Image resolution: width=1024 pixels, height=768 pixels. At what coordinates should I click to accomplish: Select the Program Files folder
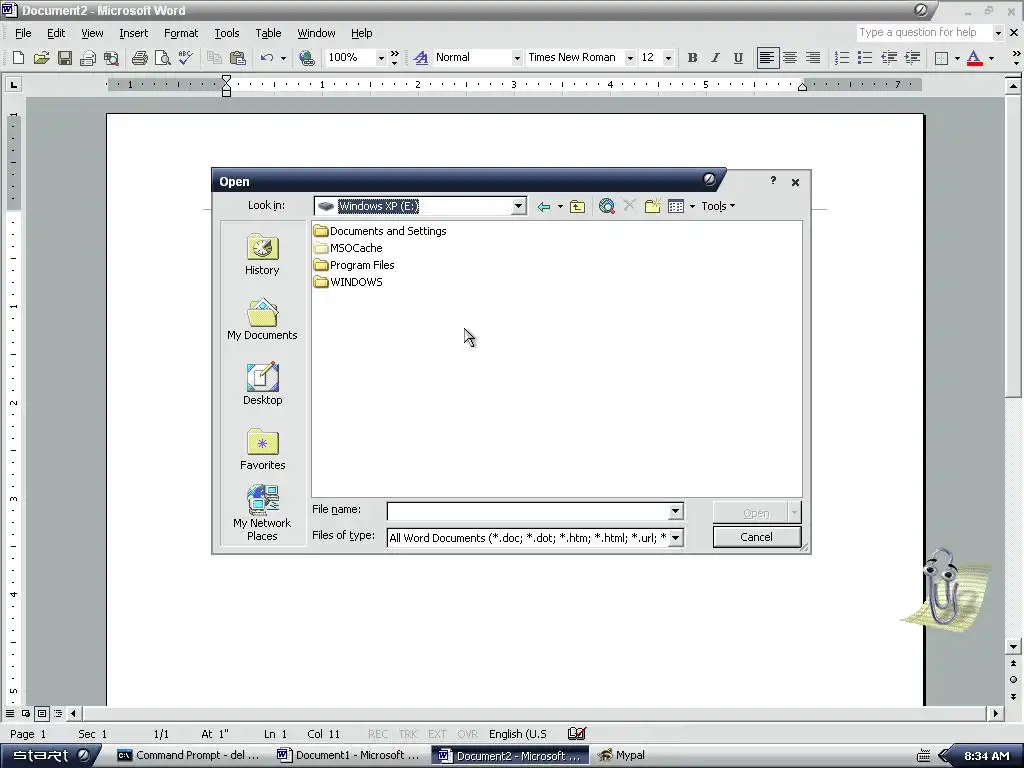[x=354, y=265]
